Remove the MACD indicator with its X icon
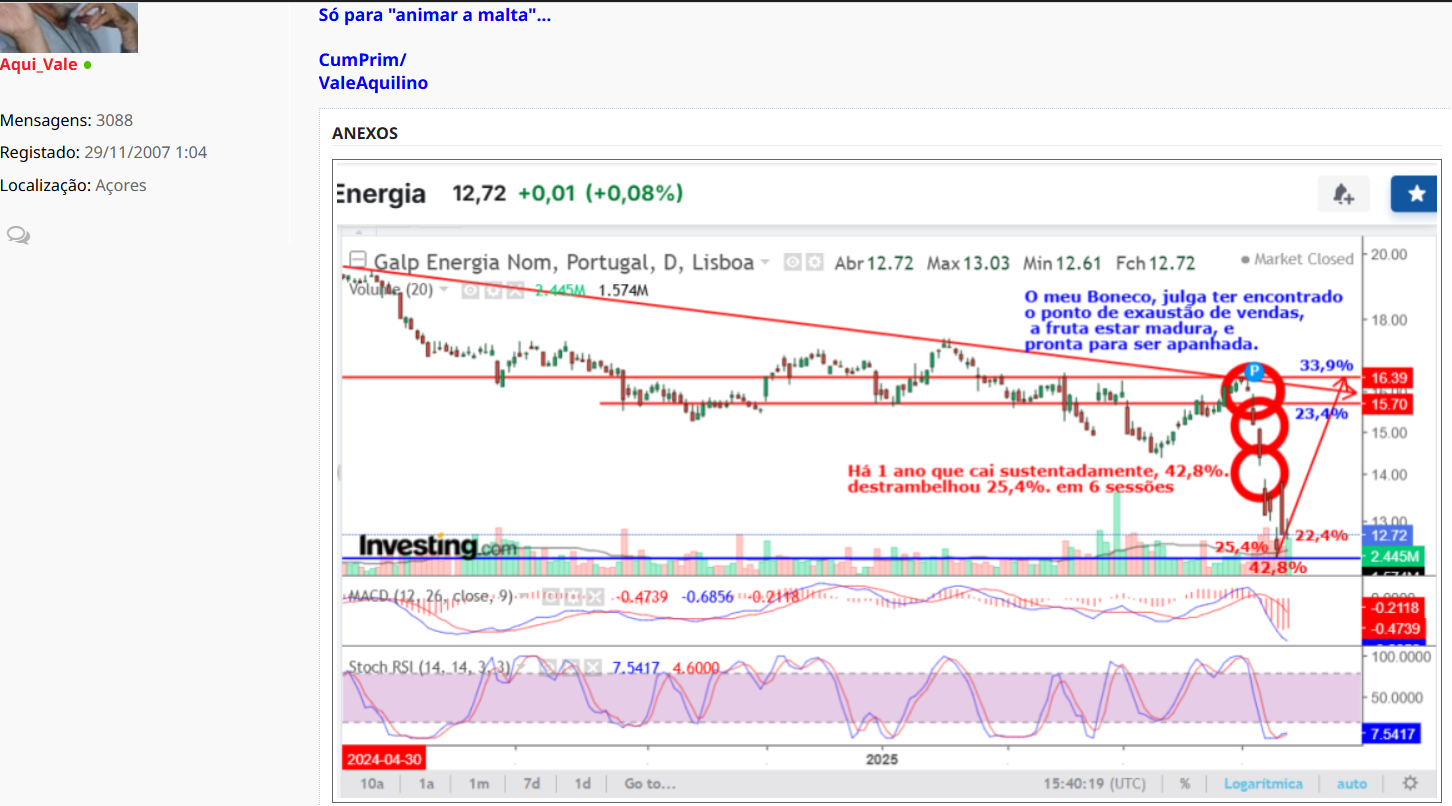 pos(594,597)
